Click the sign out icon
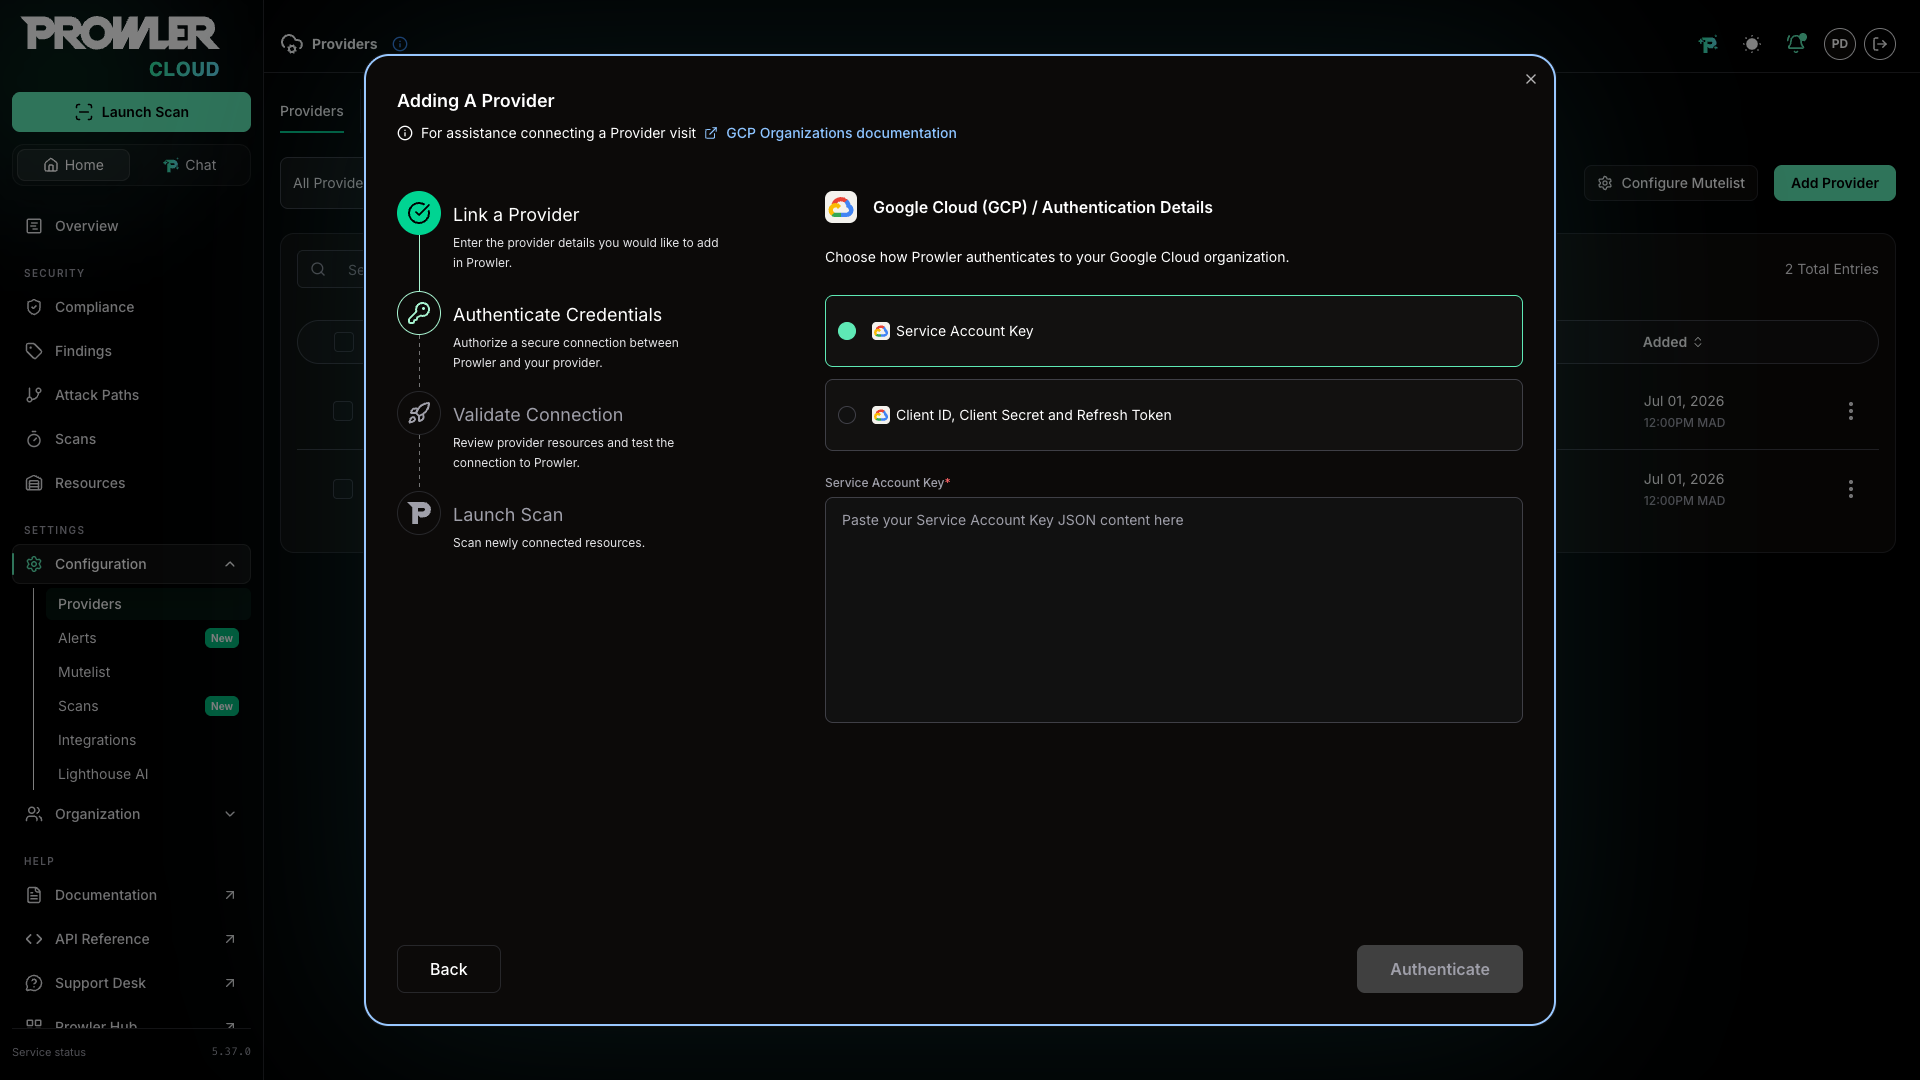This screenshot has height=1080, width=1920. point(1880,44)
